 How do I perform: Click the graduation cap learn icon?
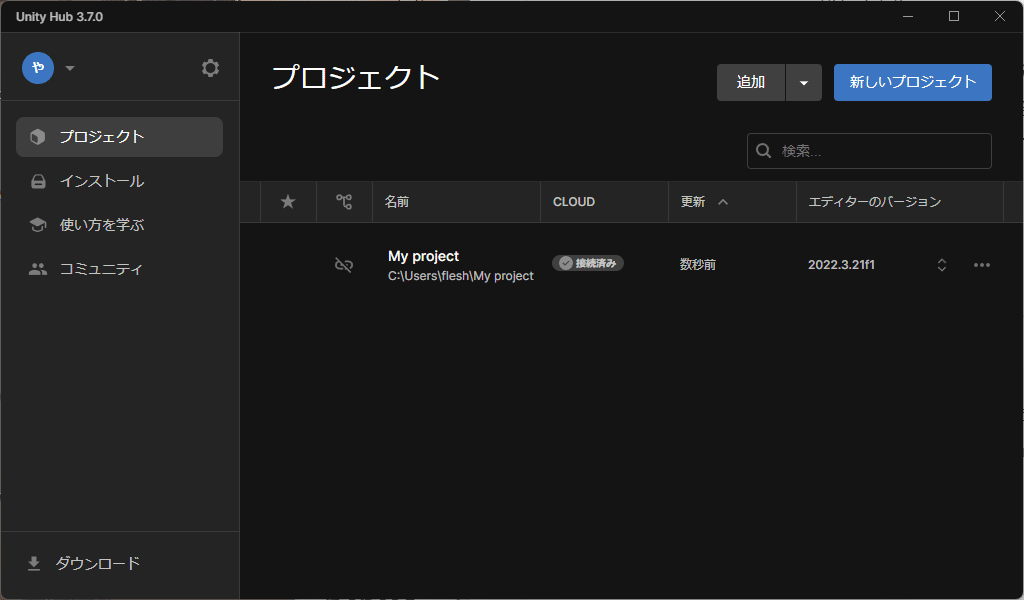(x=38, y=225)
